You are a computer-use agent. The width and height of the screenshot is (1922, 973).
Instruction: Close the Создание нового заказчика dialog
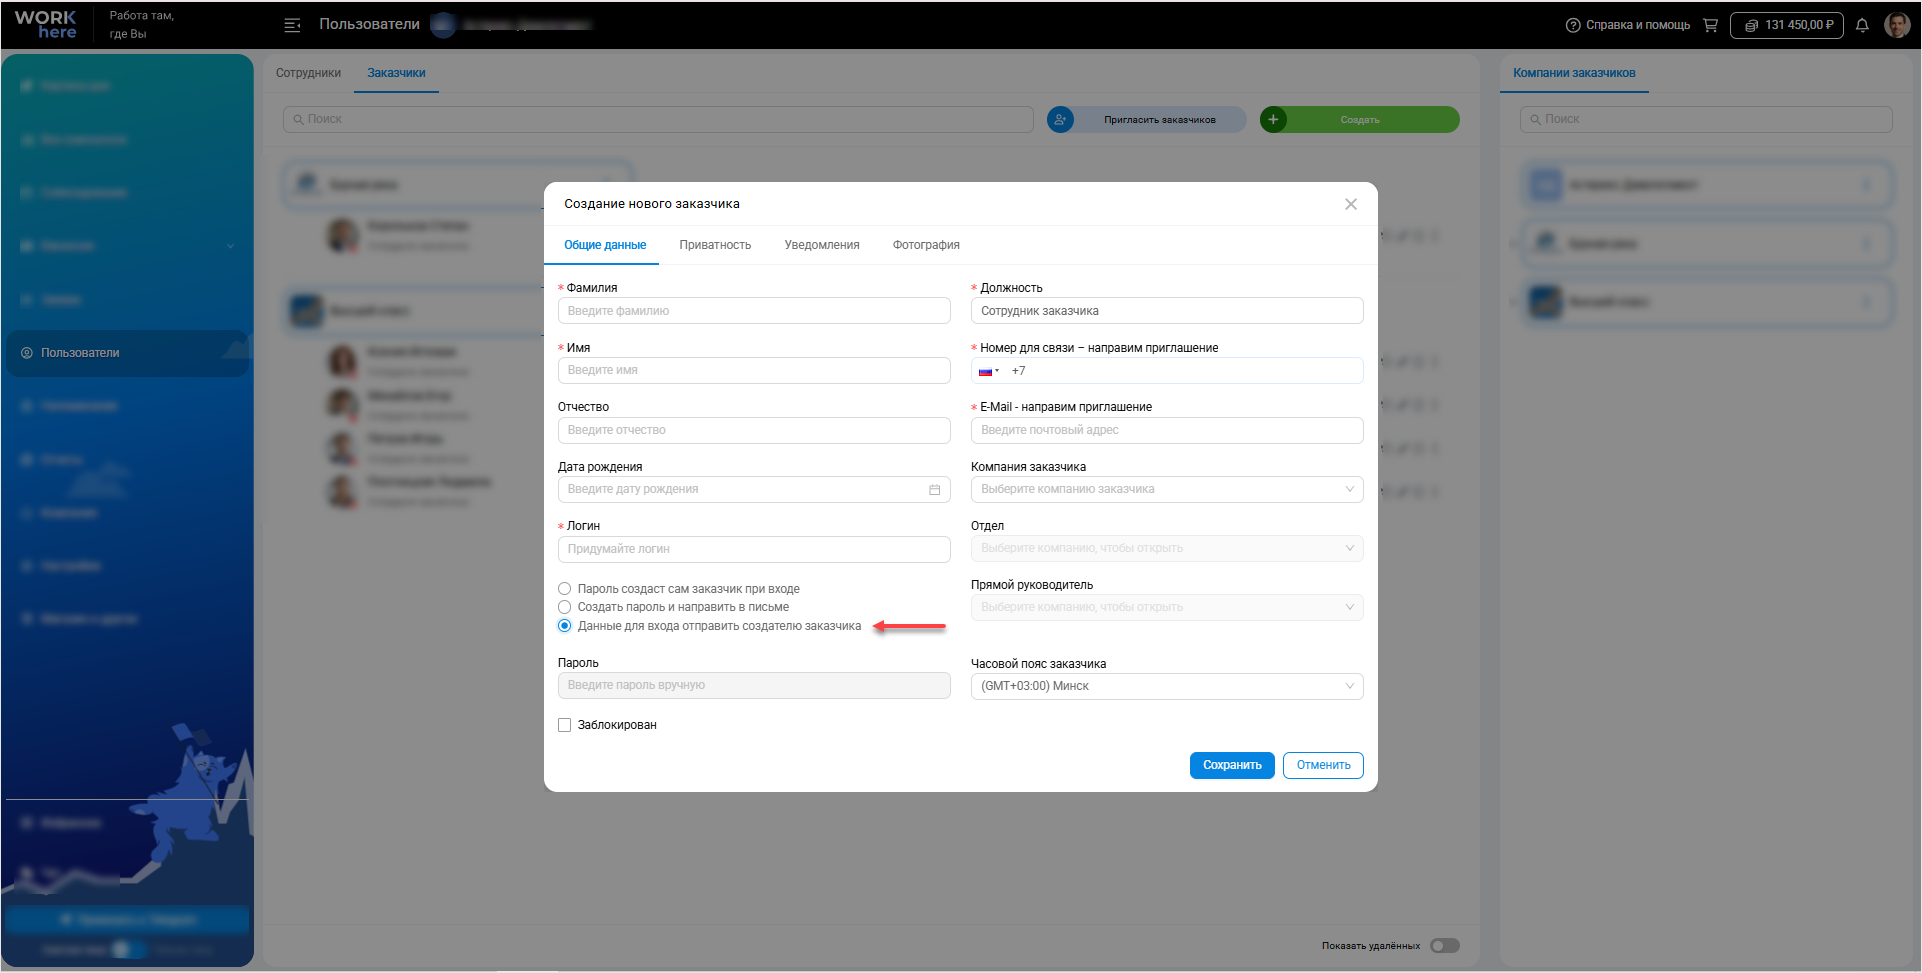(x=1351, y=204)
